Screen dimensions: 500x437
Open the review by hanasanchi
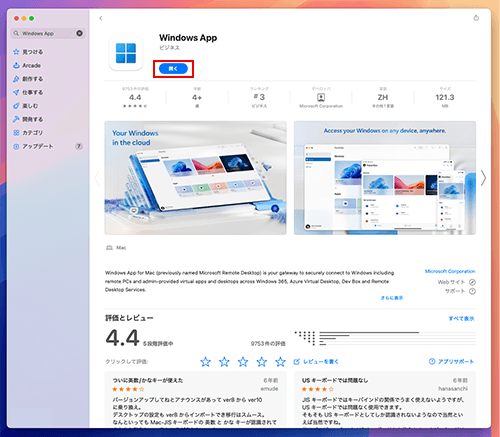(x=385, y=399)
